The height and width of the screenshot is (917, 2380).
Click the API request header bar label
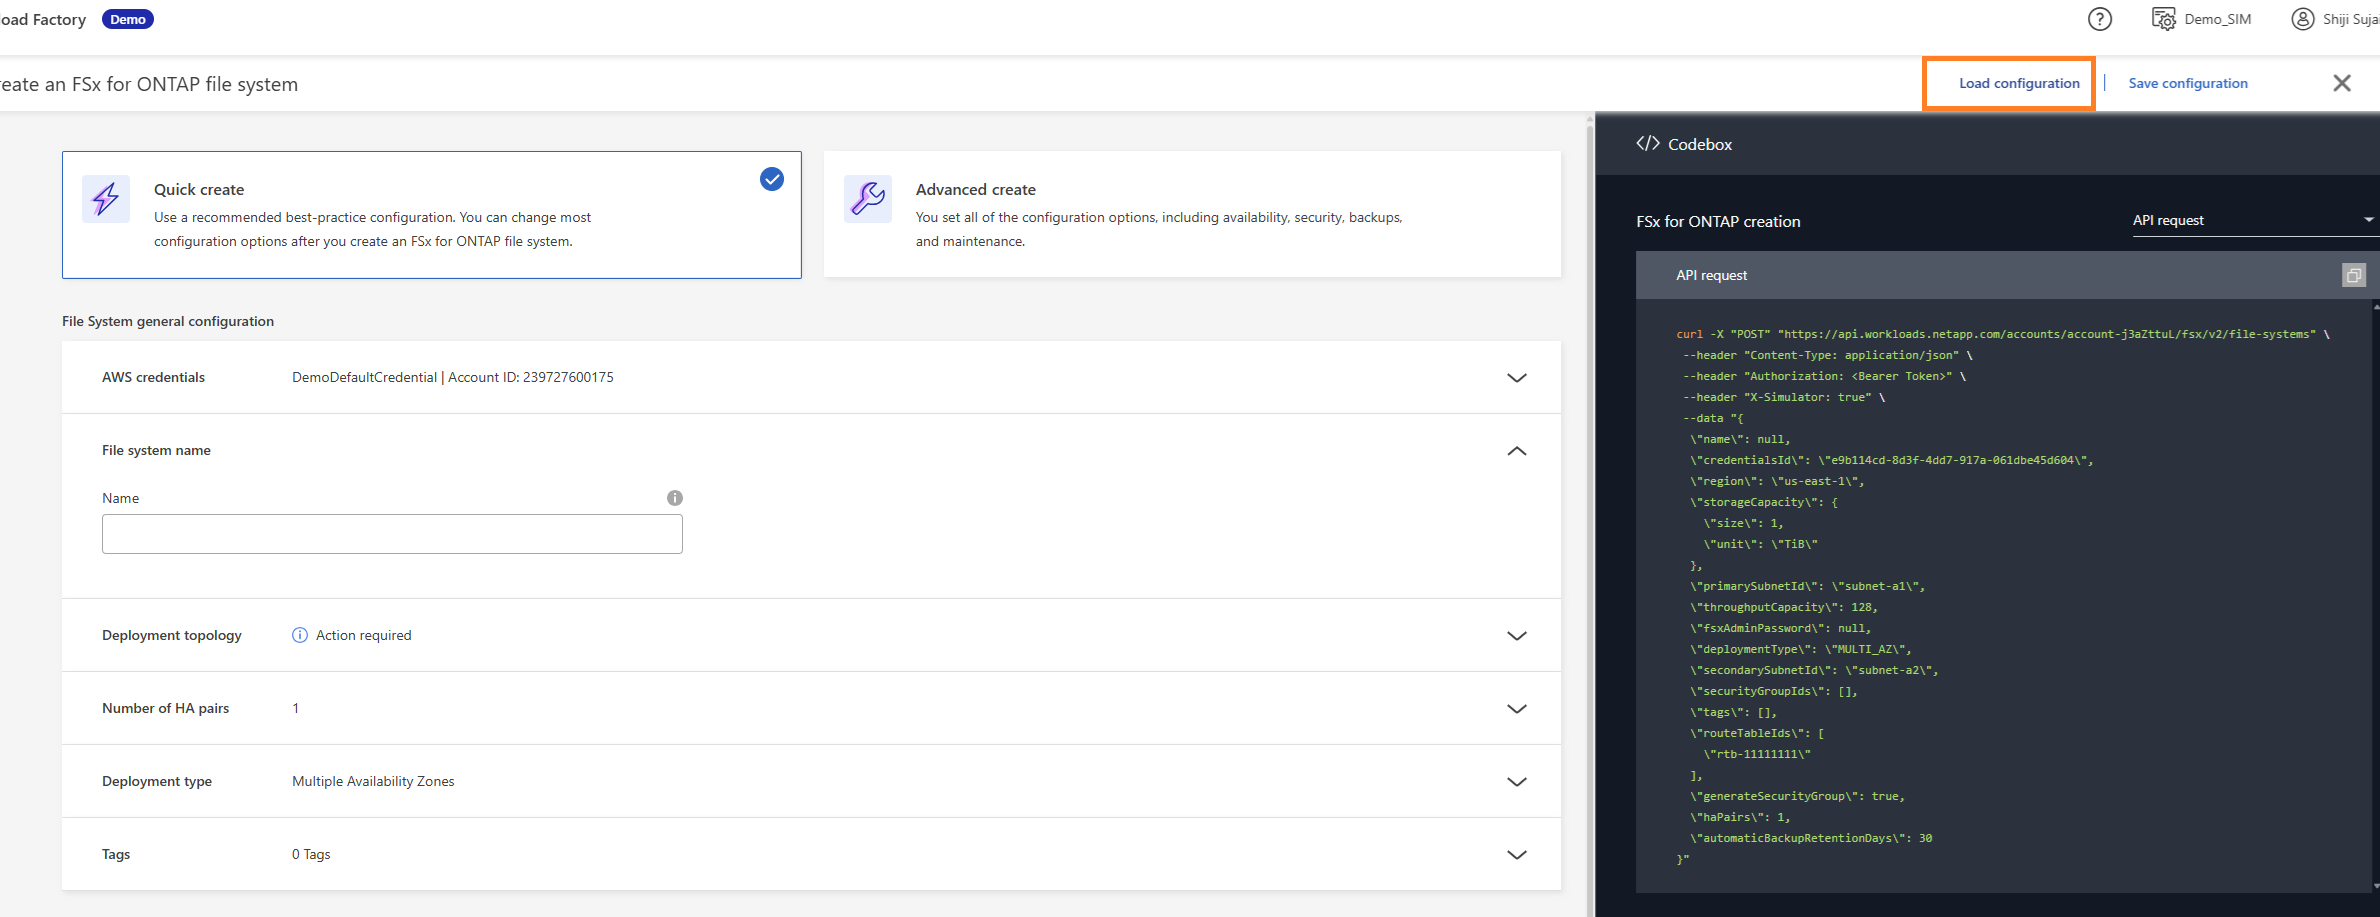pyautogui.click(x=1712, y=275)
